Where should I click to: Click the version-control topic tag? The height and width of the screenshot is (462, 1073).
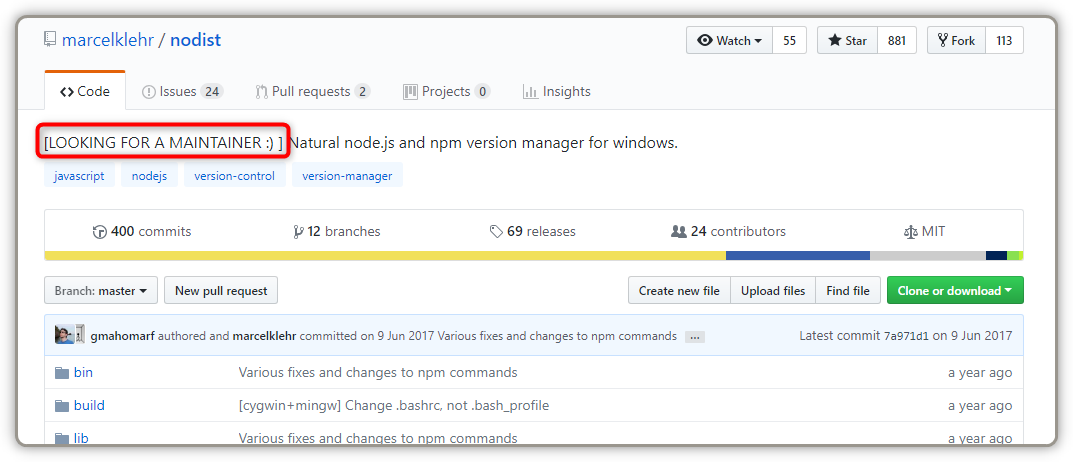tap(235, 176)
